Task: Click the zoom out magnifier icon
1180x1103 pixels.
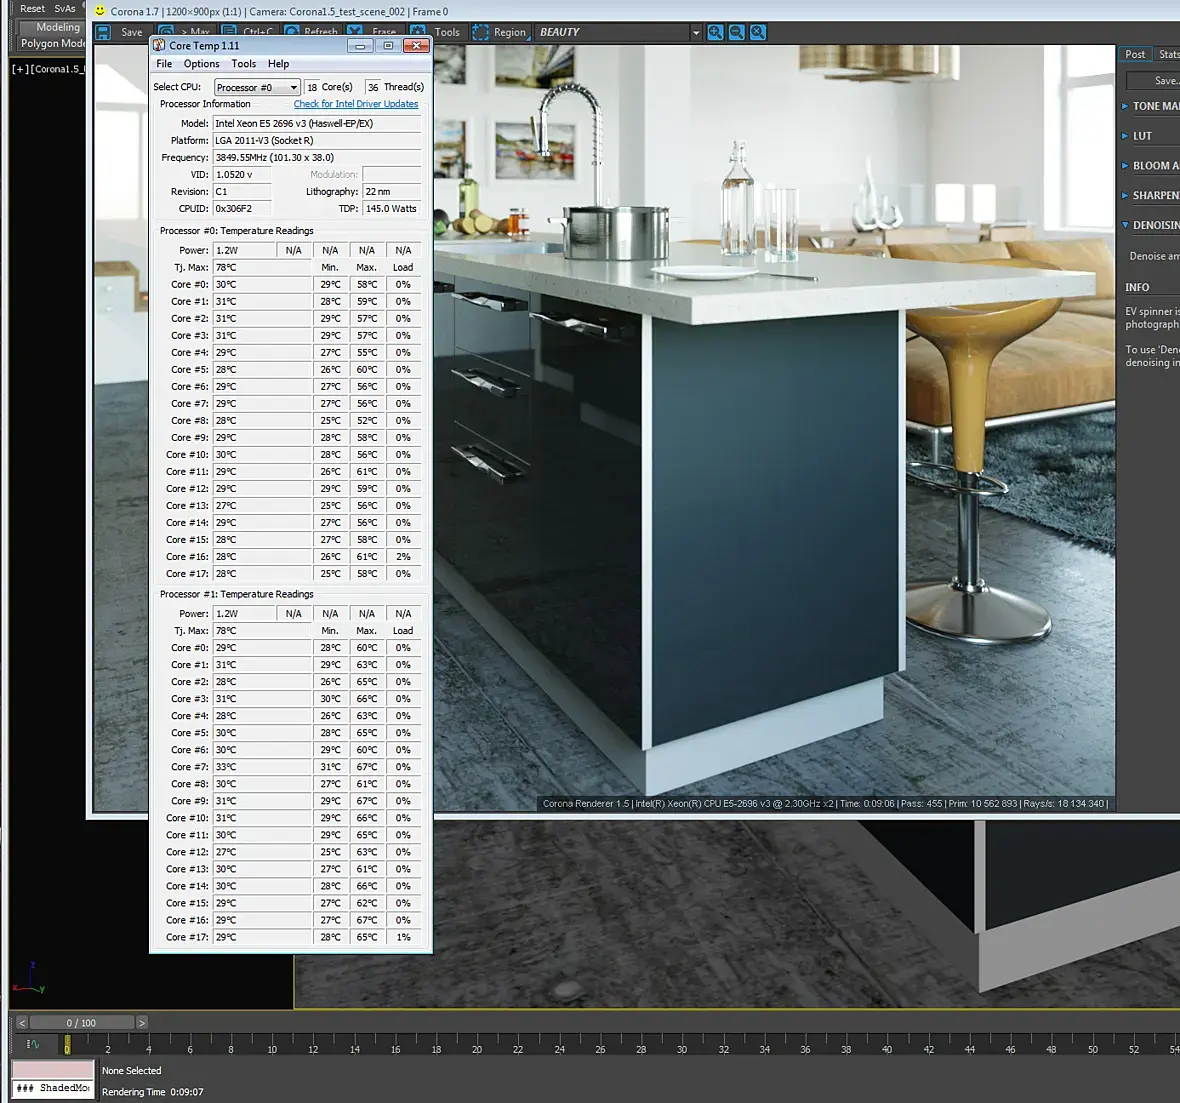Action: click(x=737, y=32)
